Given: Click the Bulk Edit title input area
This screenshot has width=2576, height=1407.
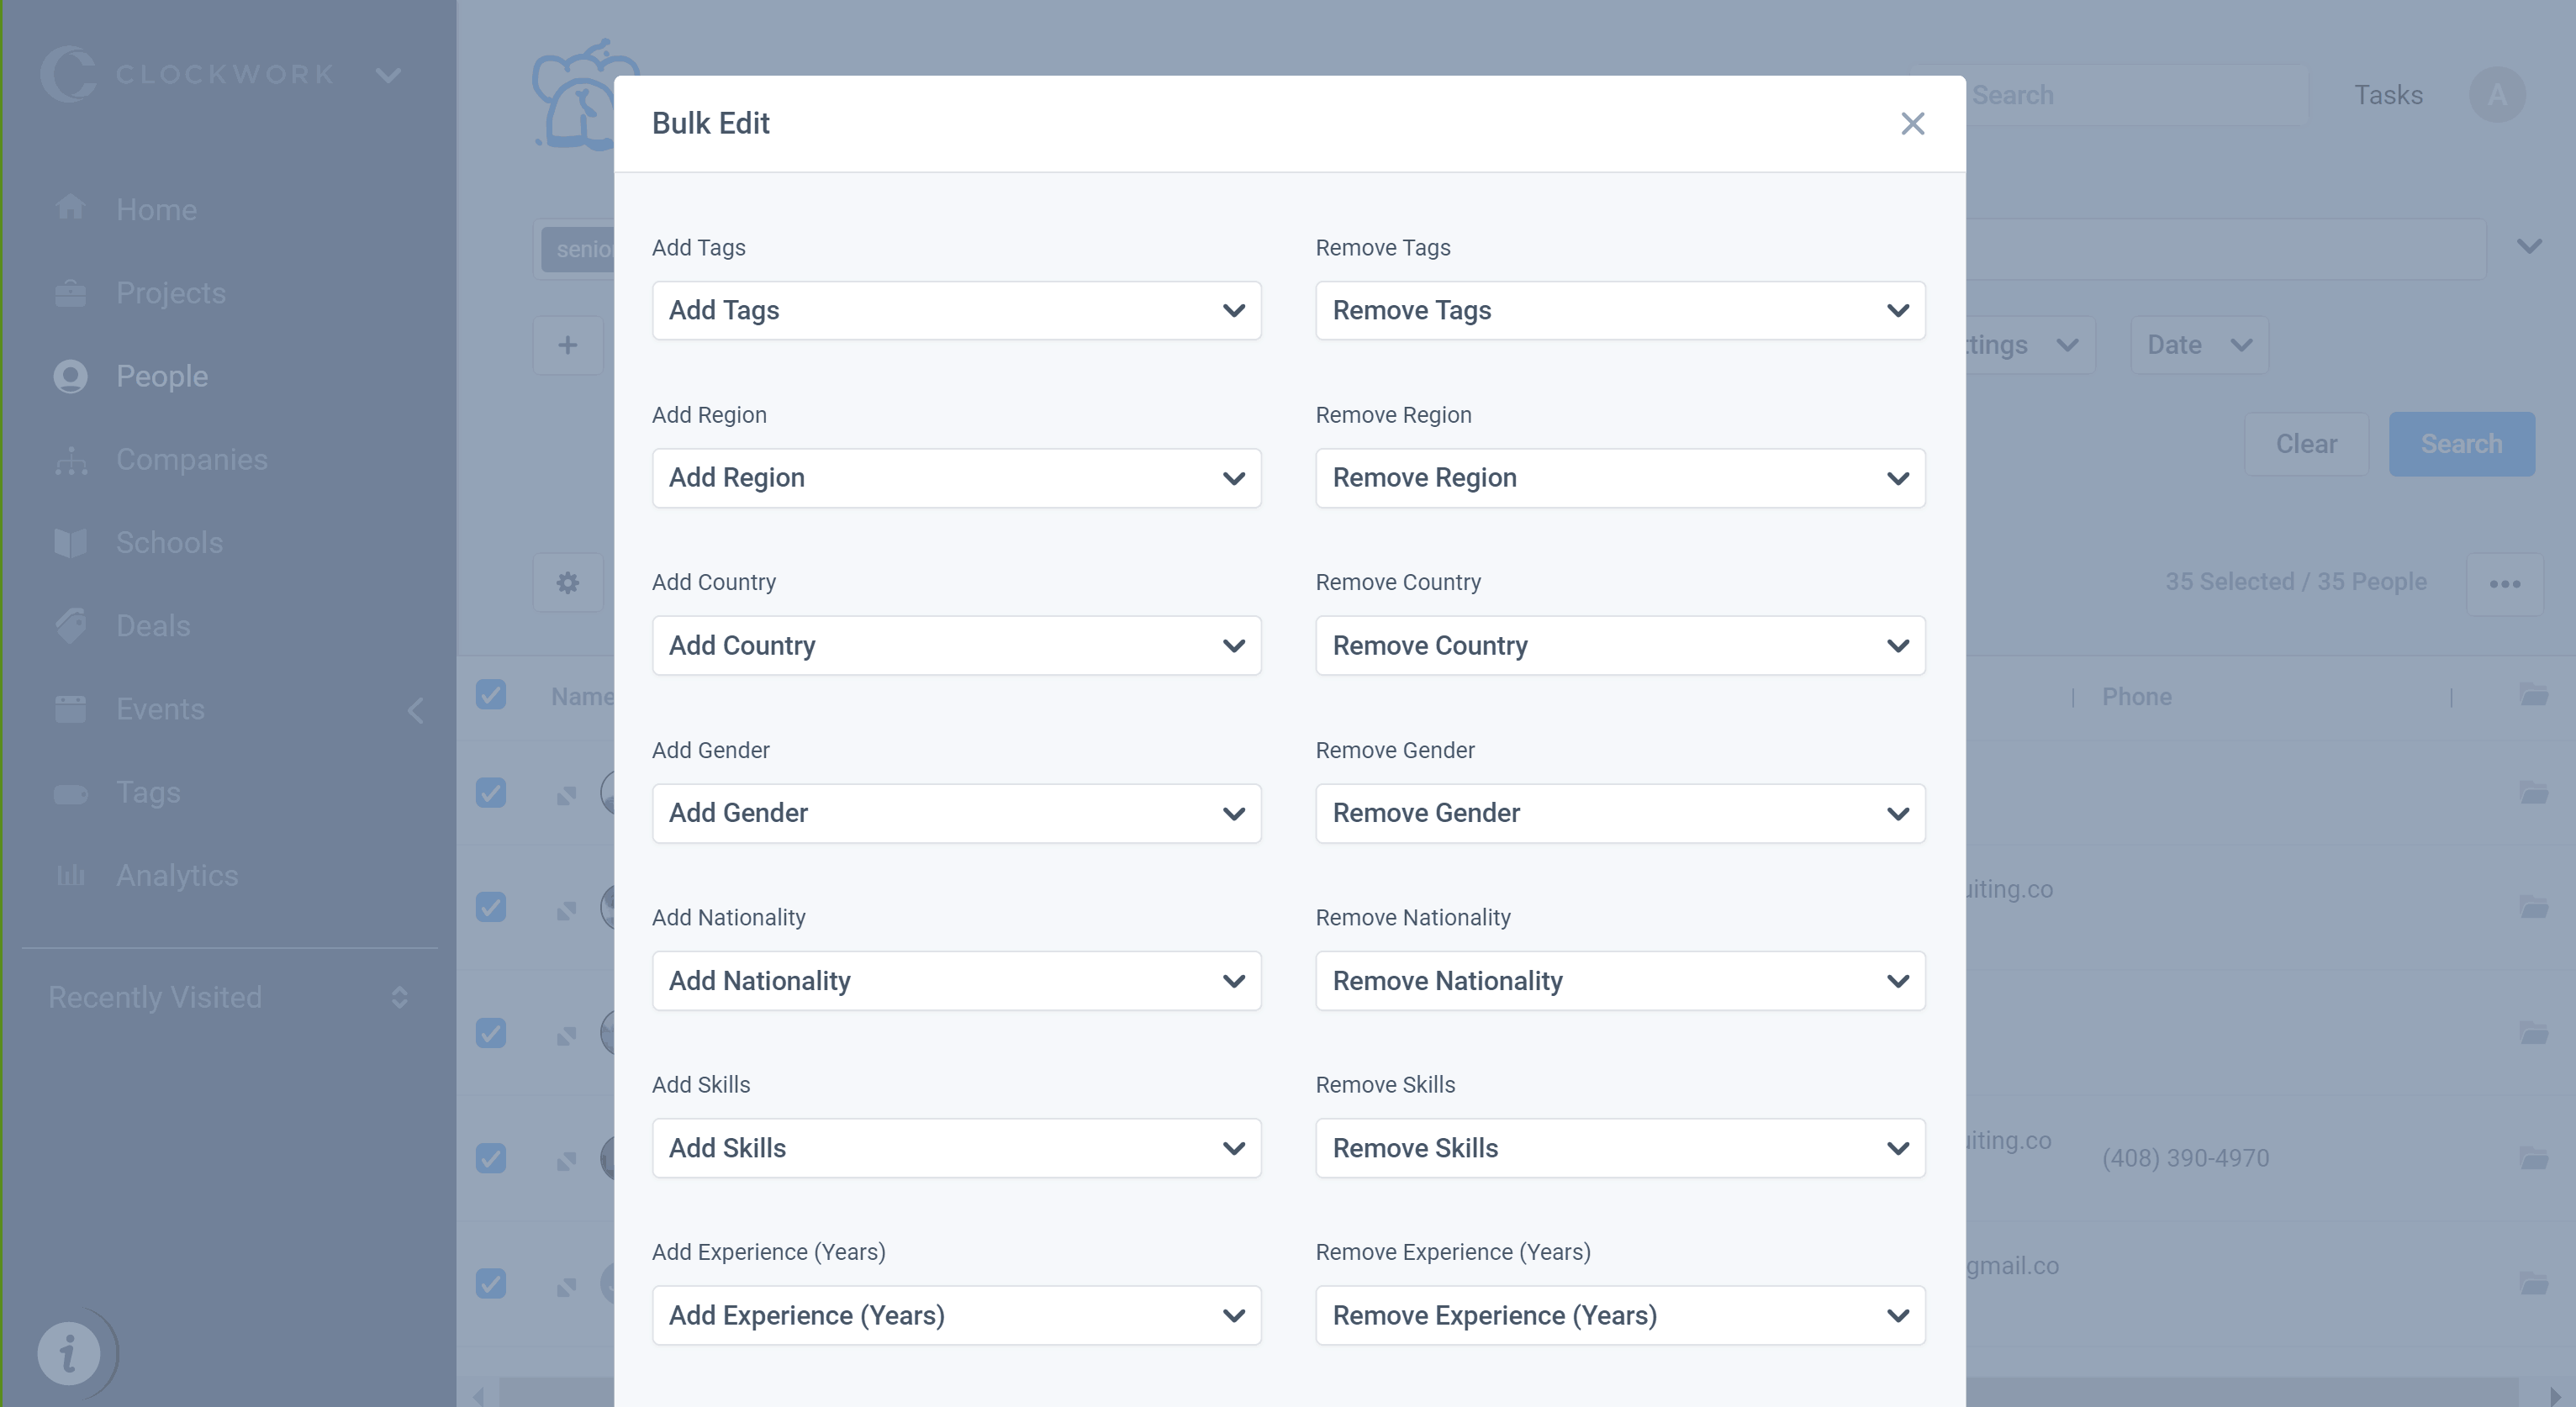Looking at the screenshot, I should pos(710,123).
